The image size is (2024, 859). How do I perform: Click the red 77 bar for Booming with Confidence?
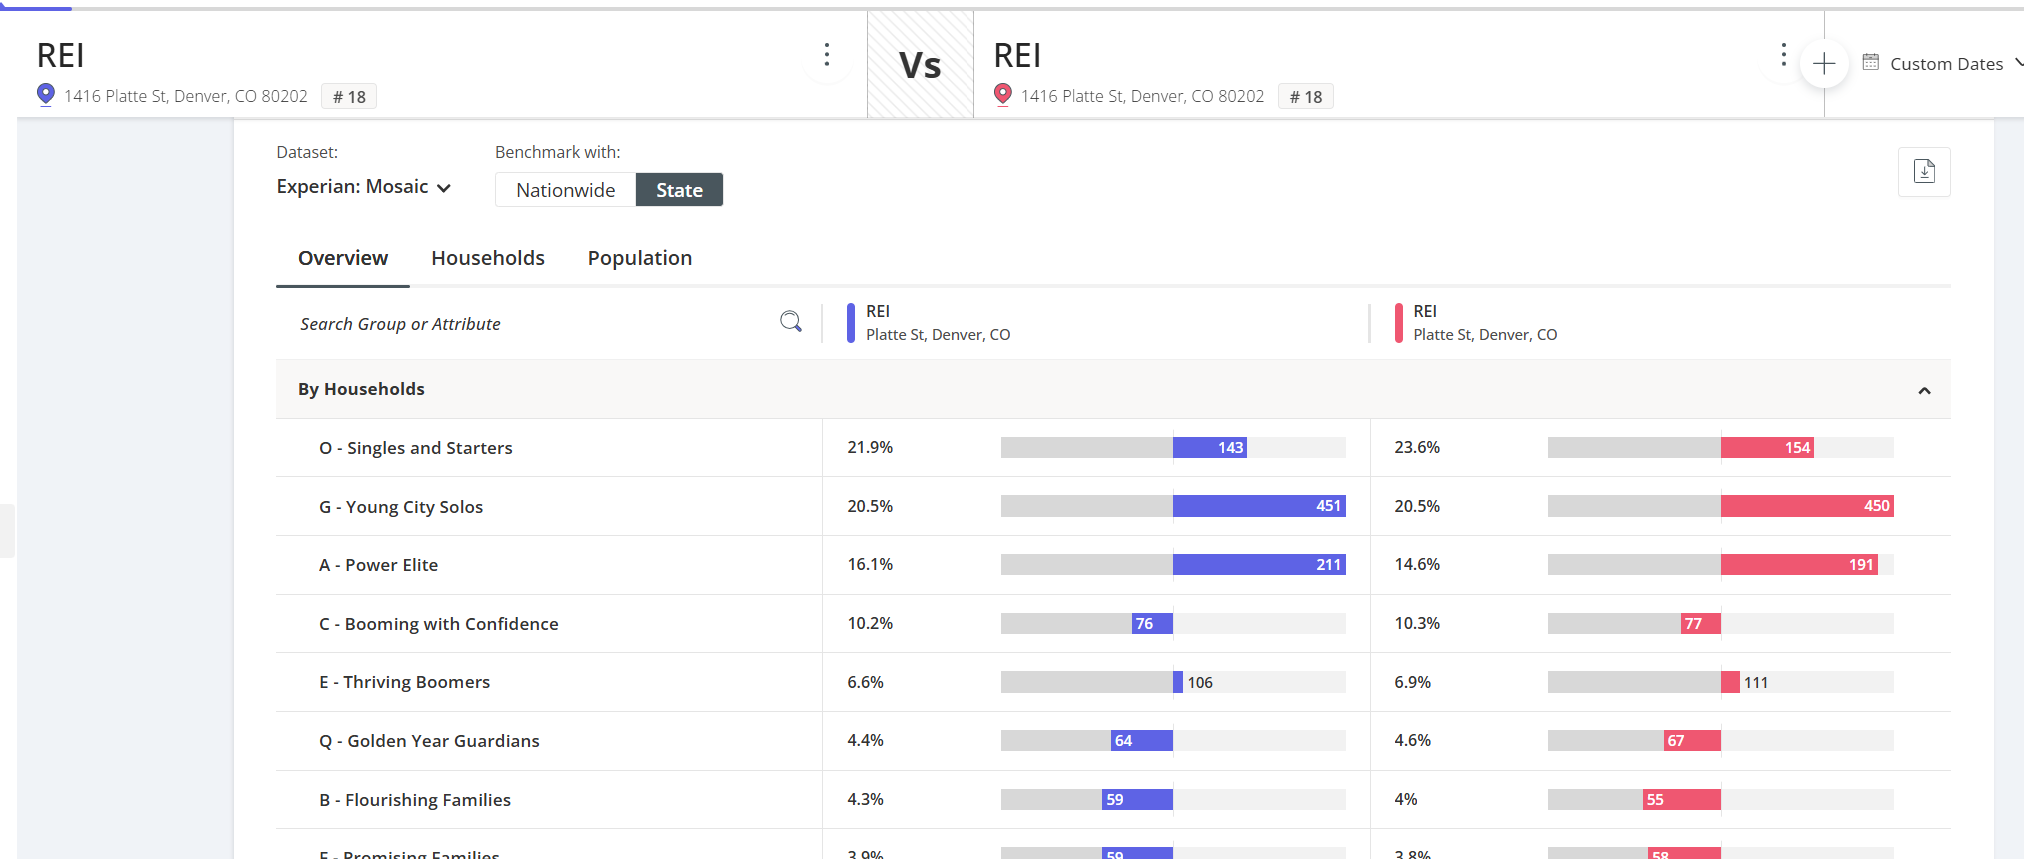(1701, 624)
